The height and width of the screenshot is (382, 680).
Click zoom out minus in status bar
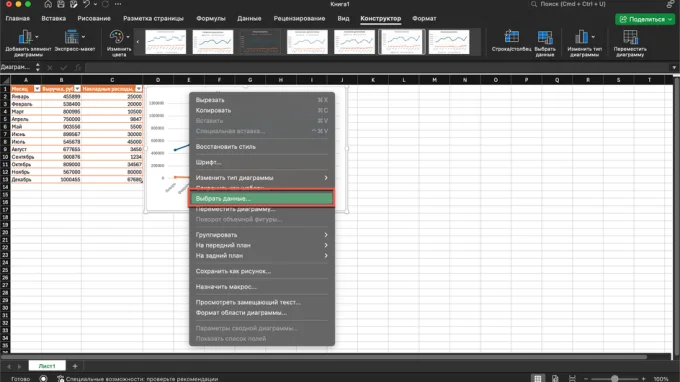pyautogui.click(x=586, y=379)
